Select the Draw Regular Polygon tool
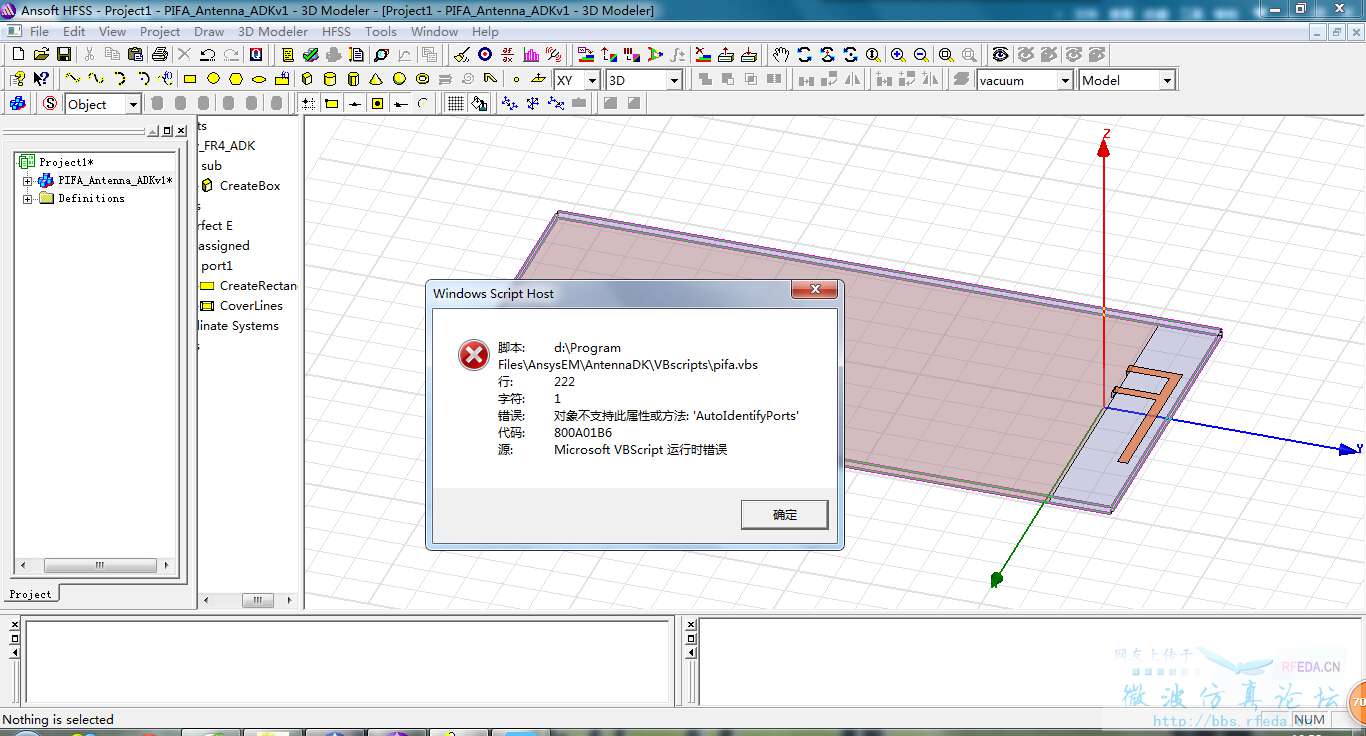1366x736 pixels. point(236,79)
